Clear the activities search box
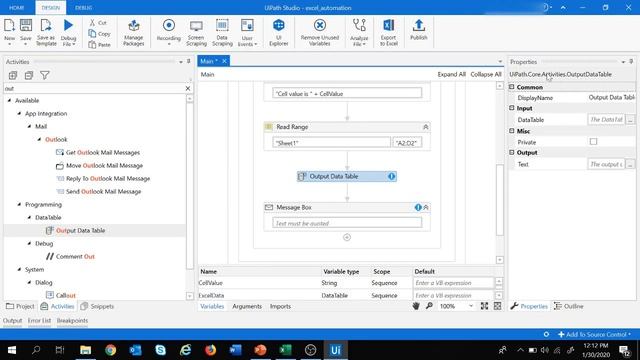The image size is (640, 360). pyautogui.click(x=188, y=88)
